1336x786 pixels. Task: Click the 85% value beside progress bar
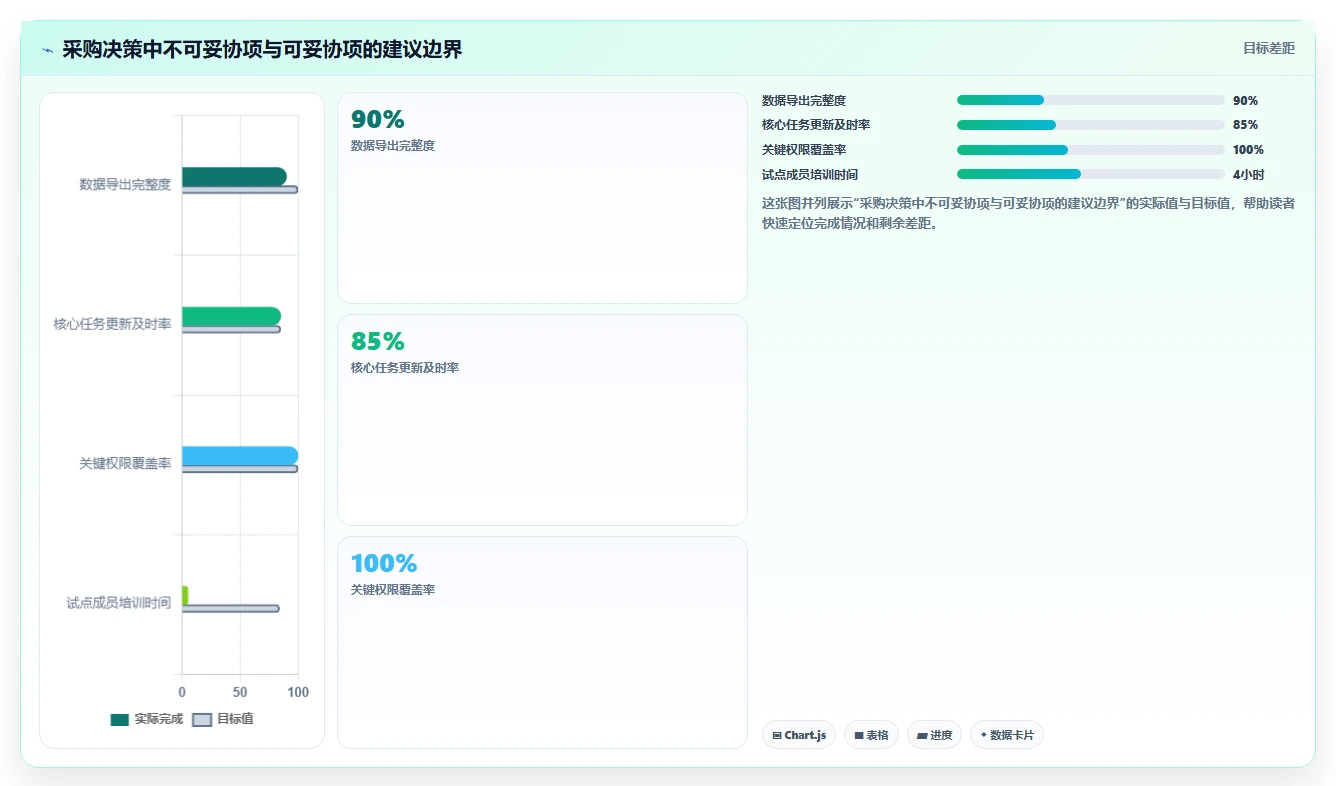[1245, 125]
